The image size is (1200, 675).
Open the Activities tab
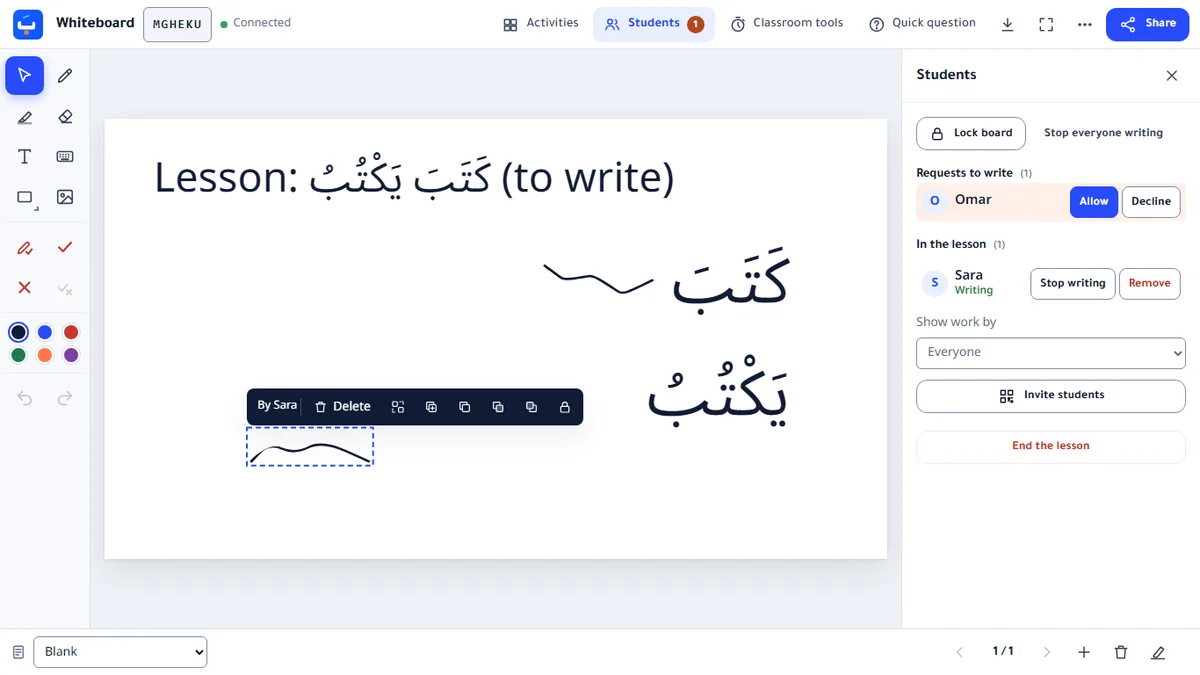click(541, 24)
